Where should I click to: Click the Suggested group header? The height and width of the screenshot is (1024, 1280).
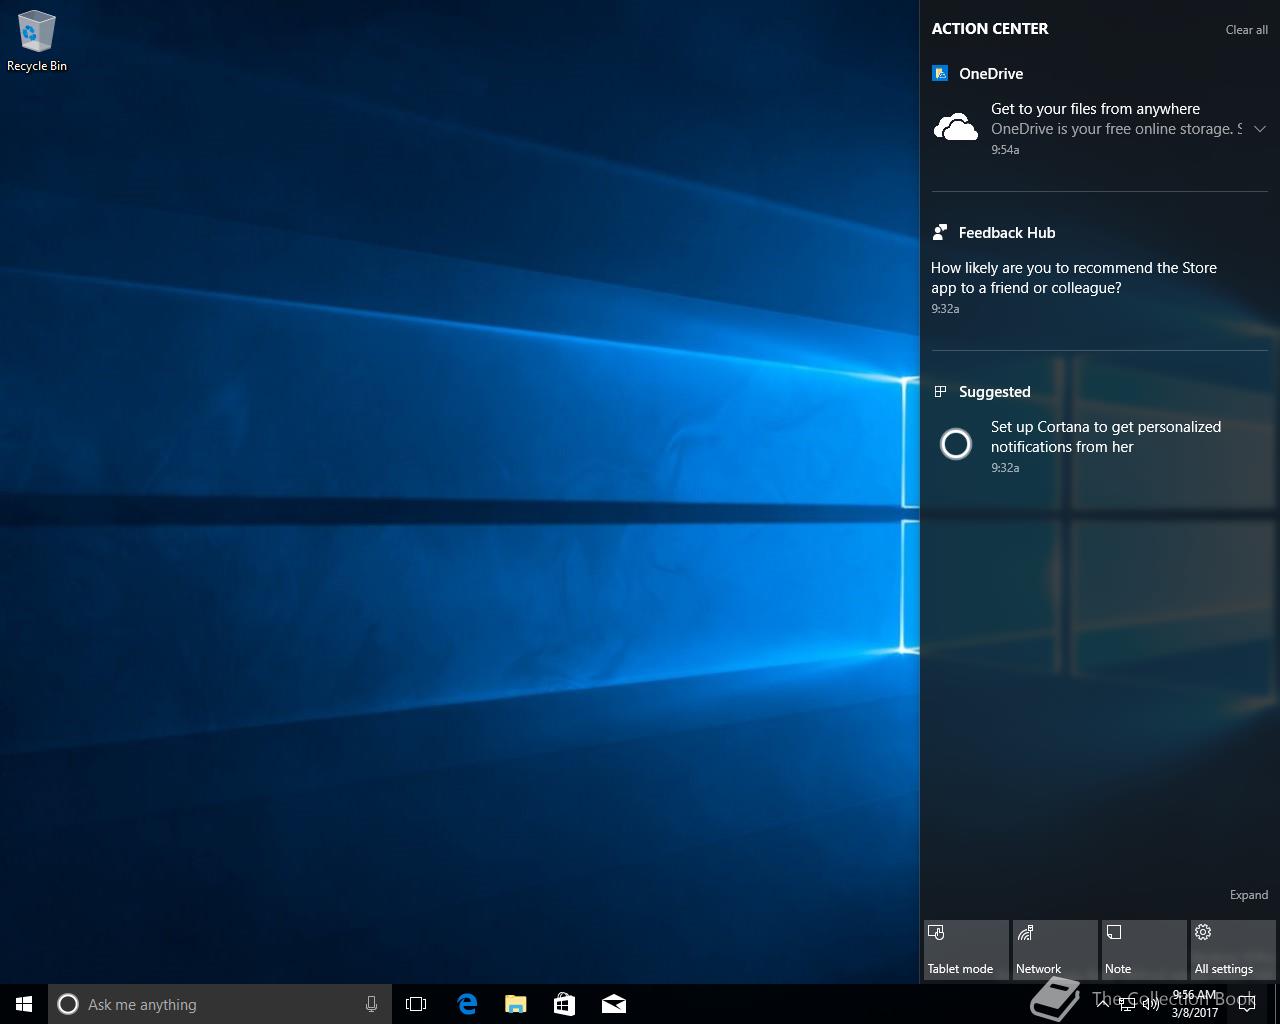click(994, 391)
